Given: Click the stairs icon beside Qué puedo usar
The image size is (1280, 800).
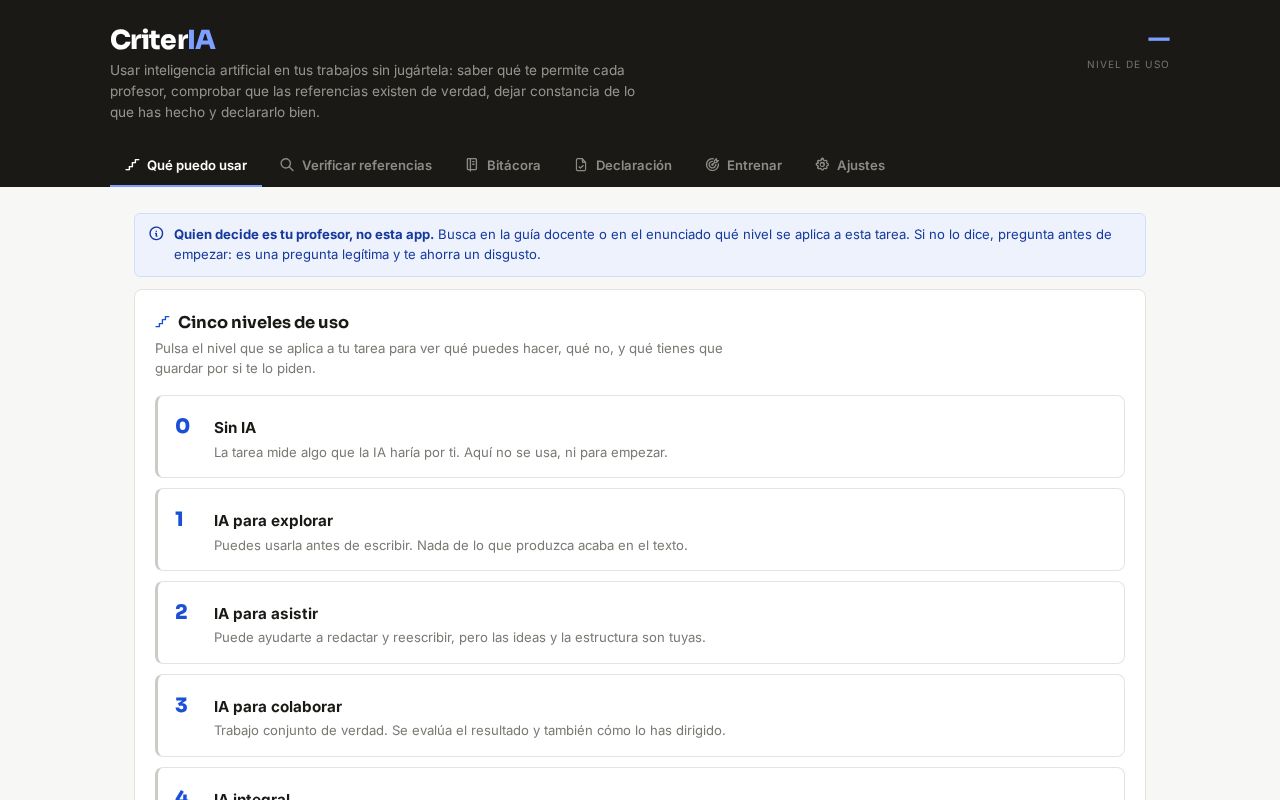Looking at the screenshot, I should (x=132, y=165).
